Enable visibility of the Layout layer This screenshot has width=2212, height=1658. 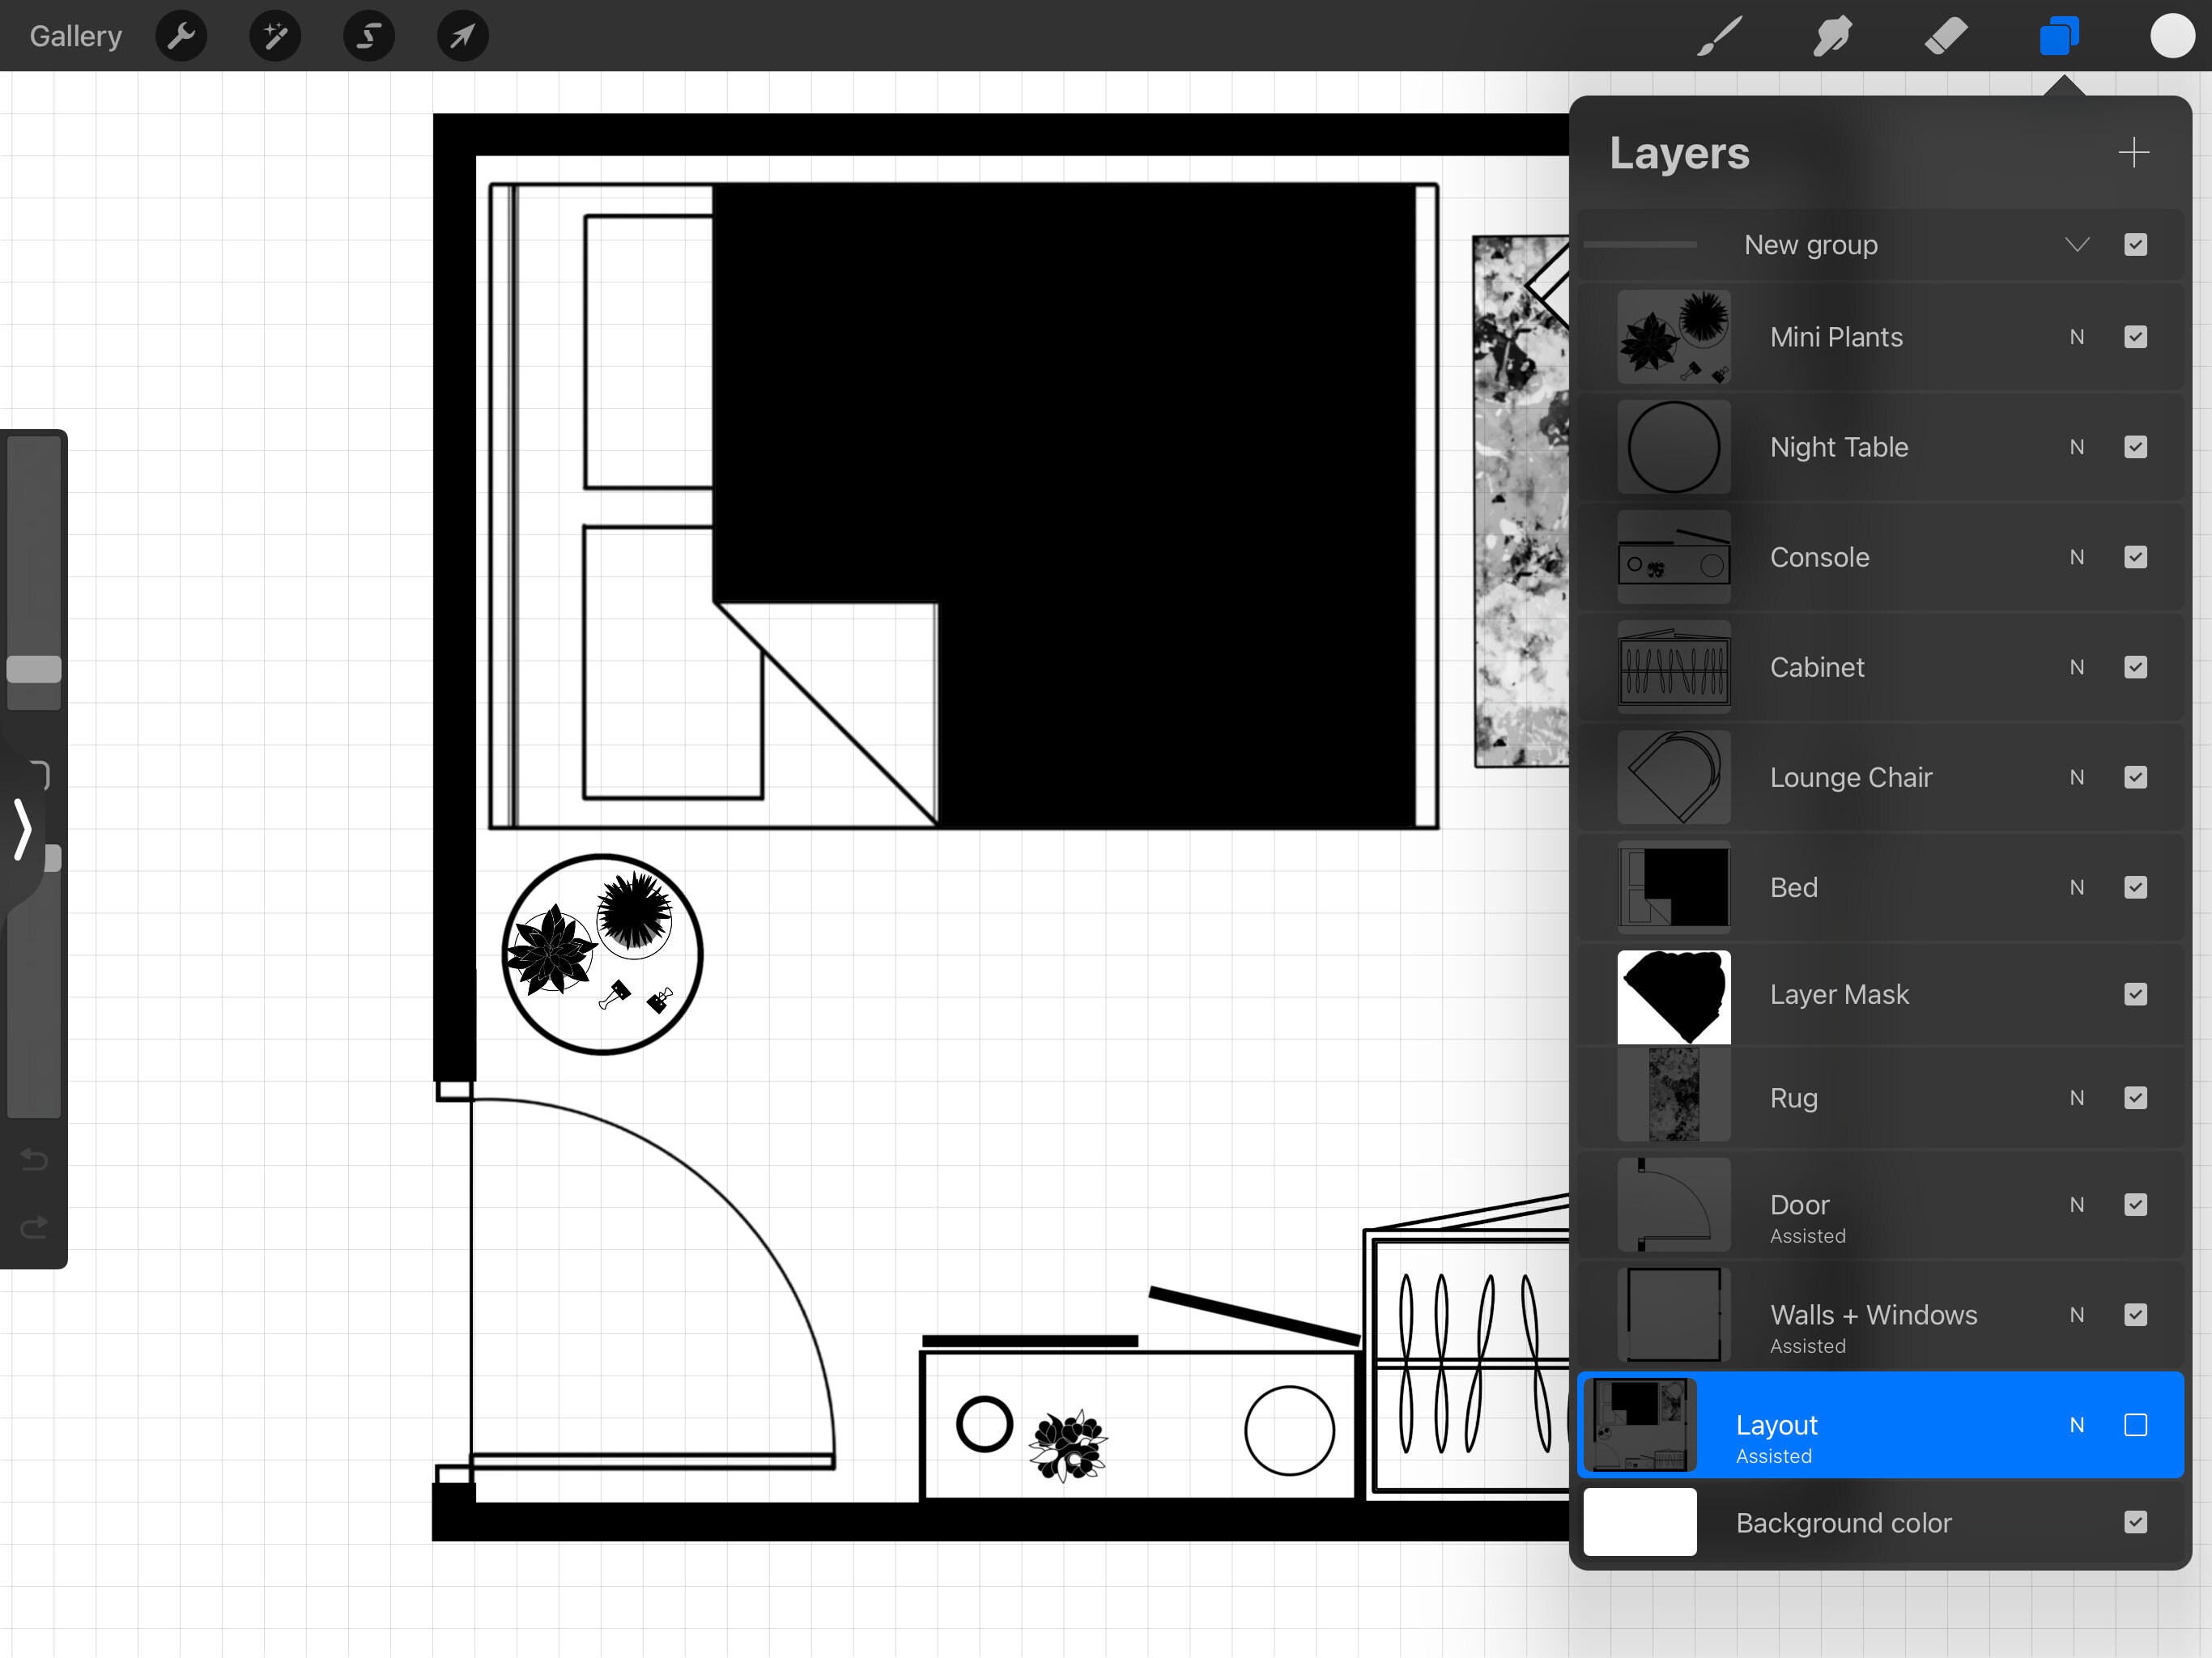point(2136,1425)
